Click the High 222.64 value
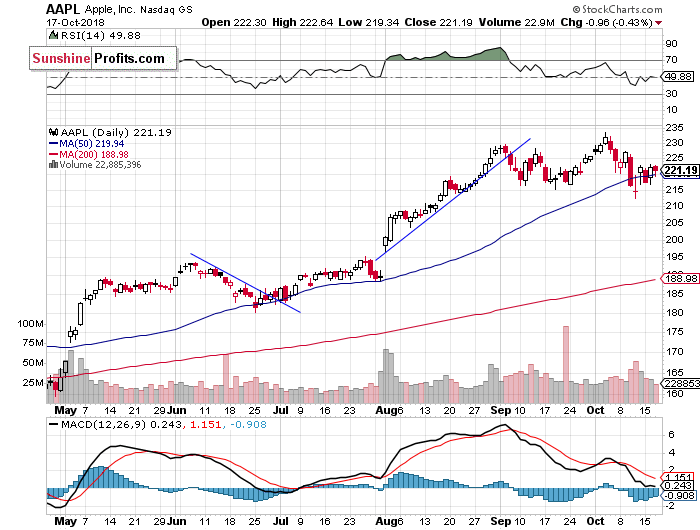Image resolution: width=700 pixels, height=530 pixels. [302, 22]
